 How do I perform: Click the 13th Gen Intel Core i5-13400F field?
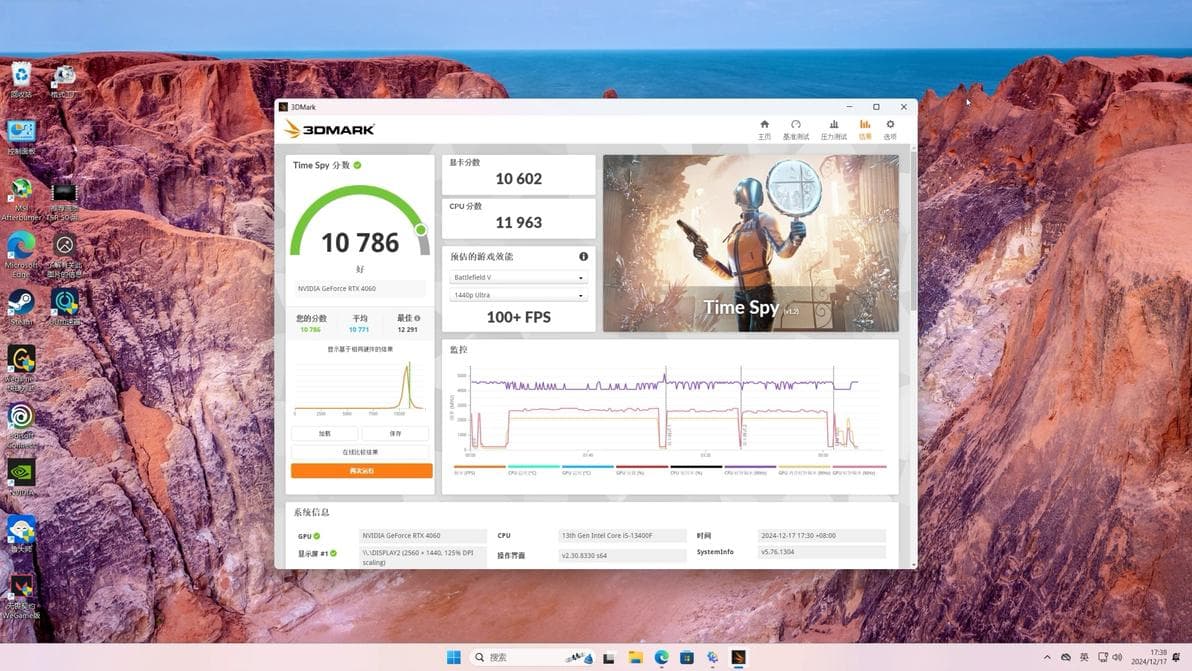[x=622, y=536]
